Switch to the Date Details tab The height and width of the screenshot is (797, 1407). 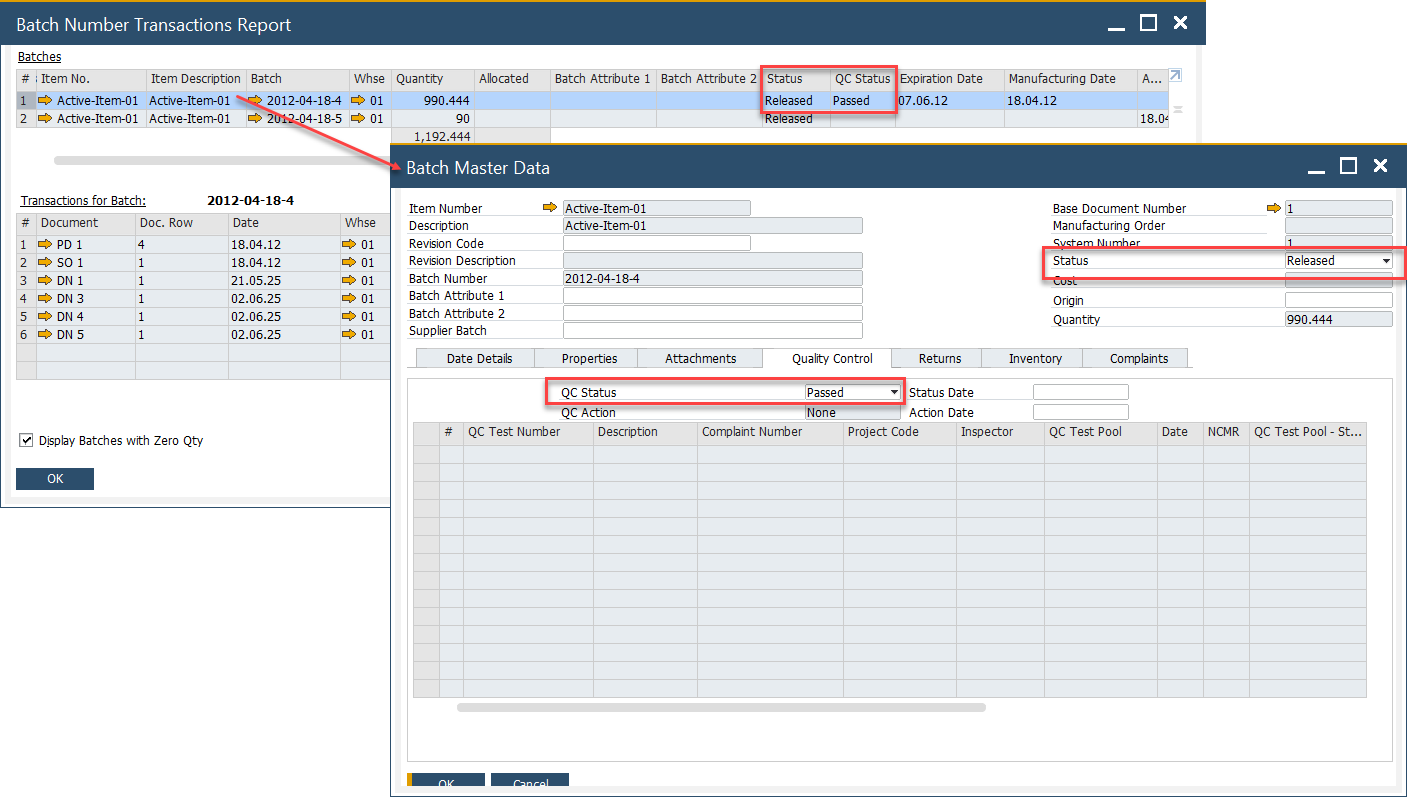click(x=479, y=359)
